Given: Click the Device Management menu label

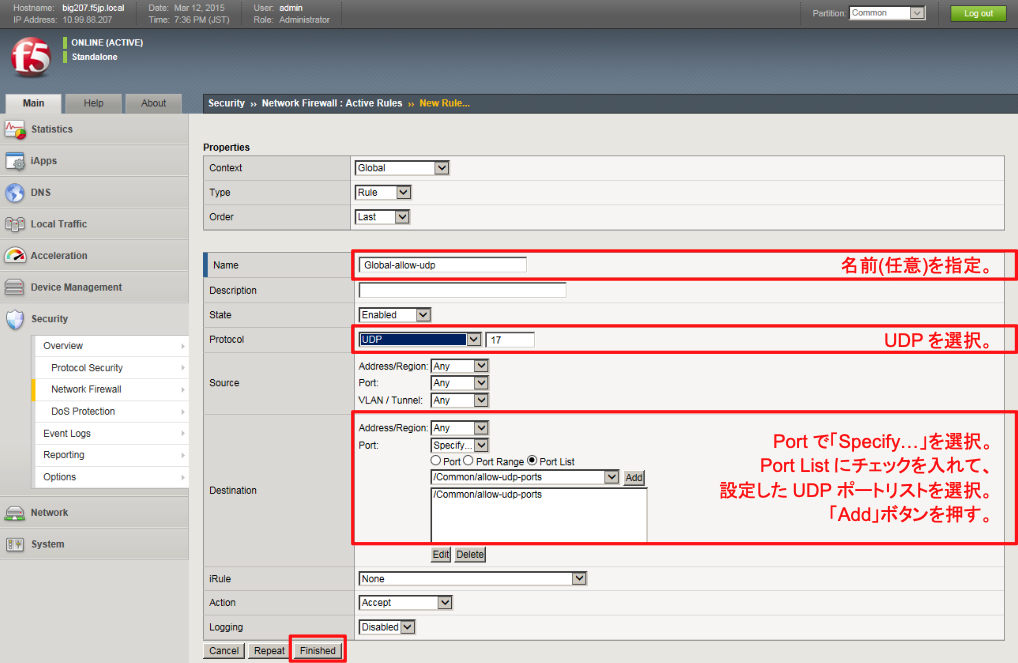Looking at the screenshot, I should [x=77, y=287].
